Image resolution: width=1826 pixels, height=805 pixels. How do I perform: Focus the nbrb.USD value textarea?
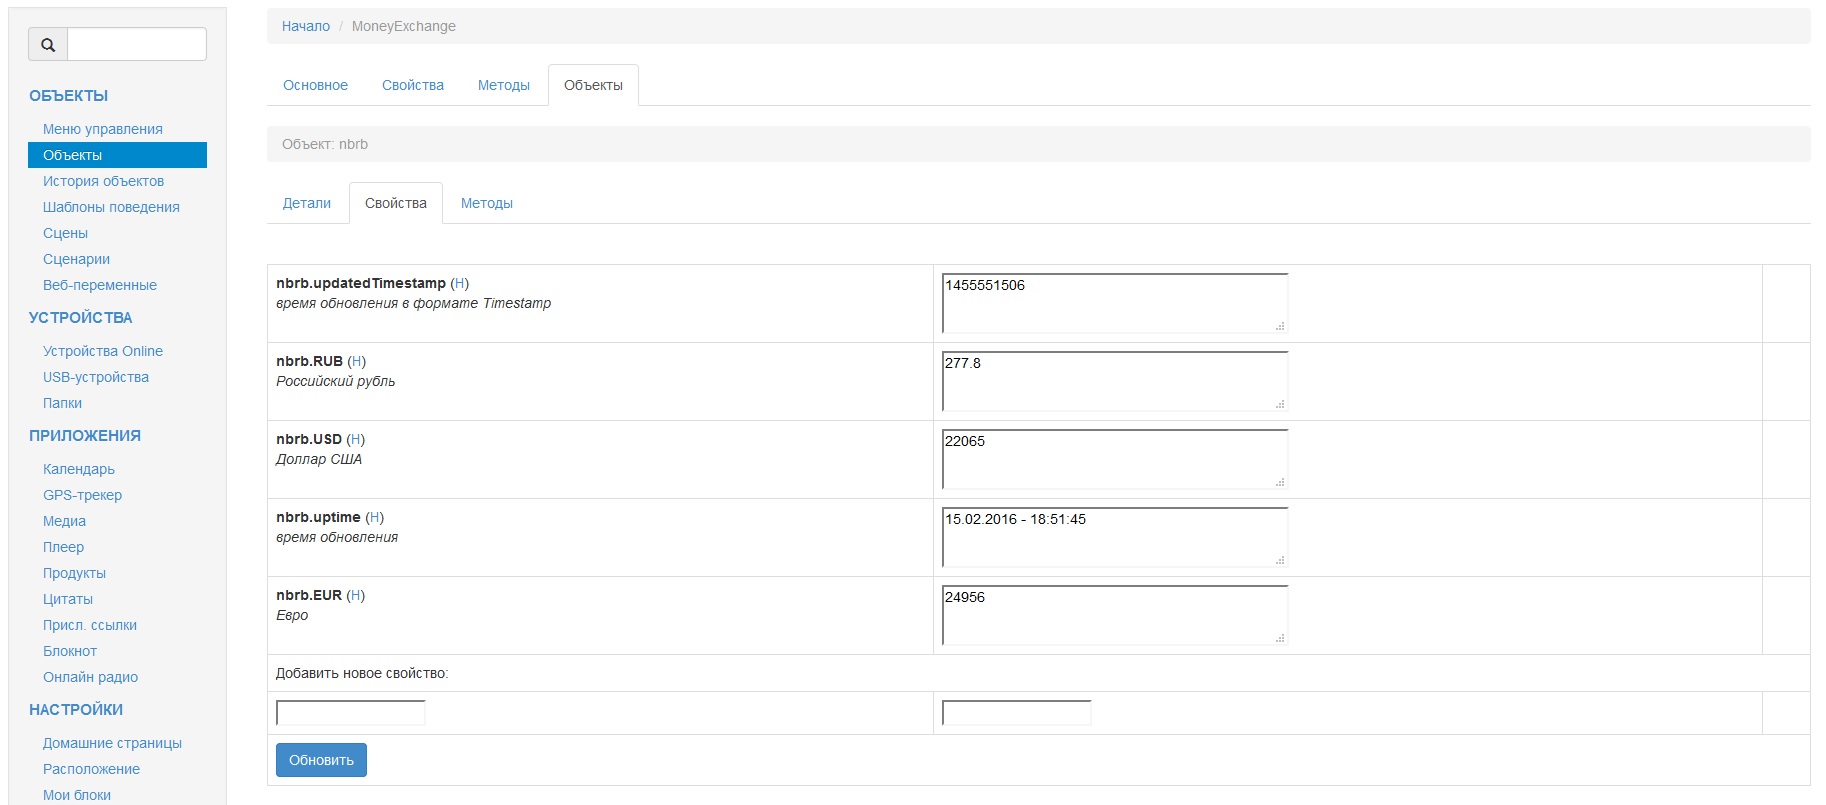coord(1114,459)
